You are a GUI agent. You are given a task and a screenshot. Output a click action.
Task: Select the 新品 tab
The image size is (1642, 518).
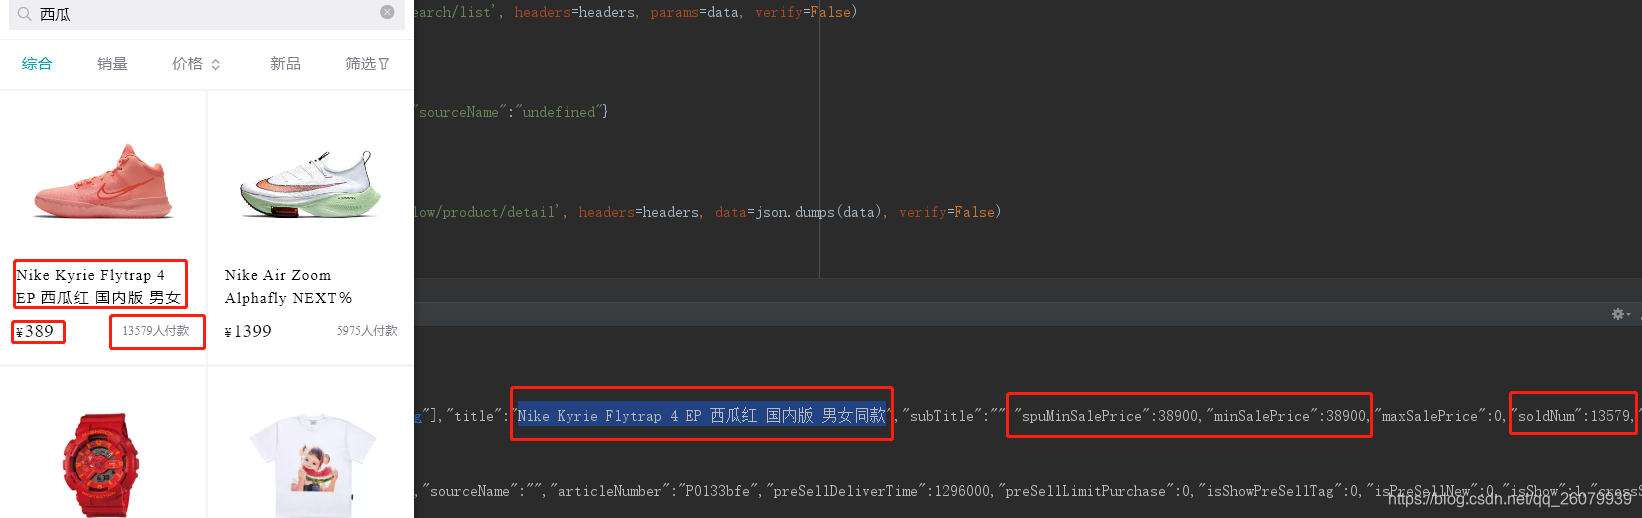pyautogui.click(x=285, y=64)
